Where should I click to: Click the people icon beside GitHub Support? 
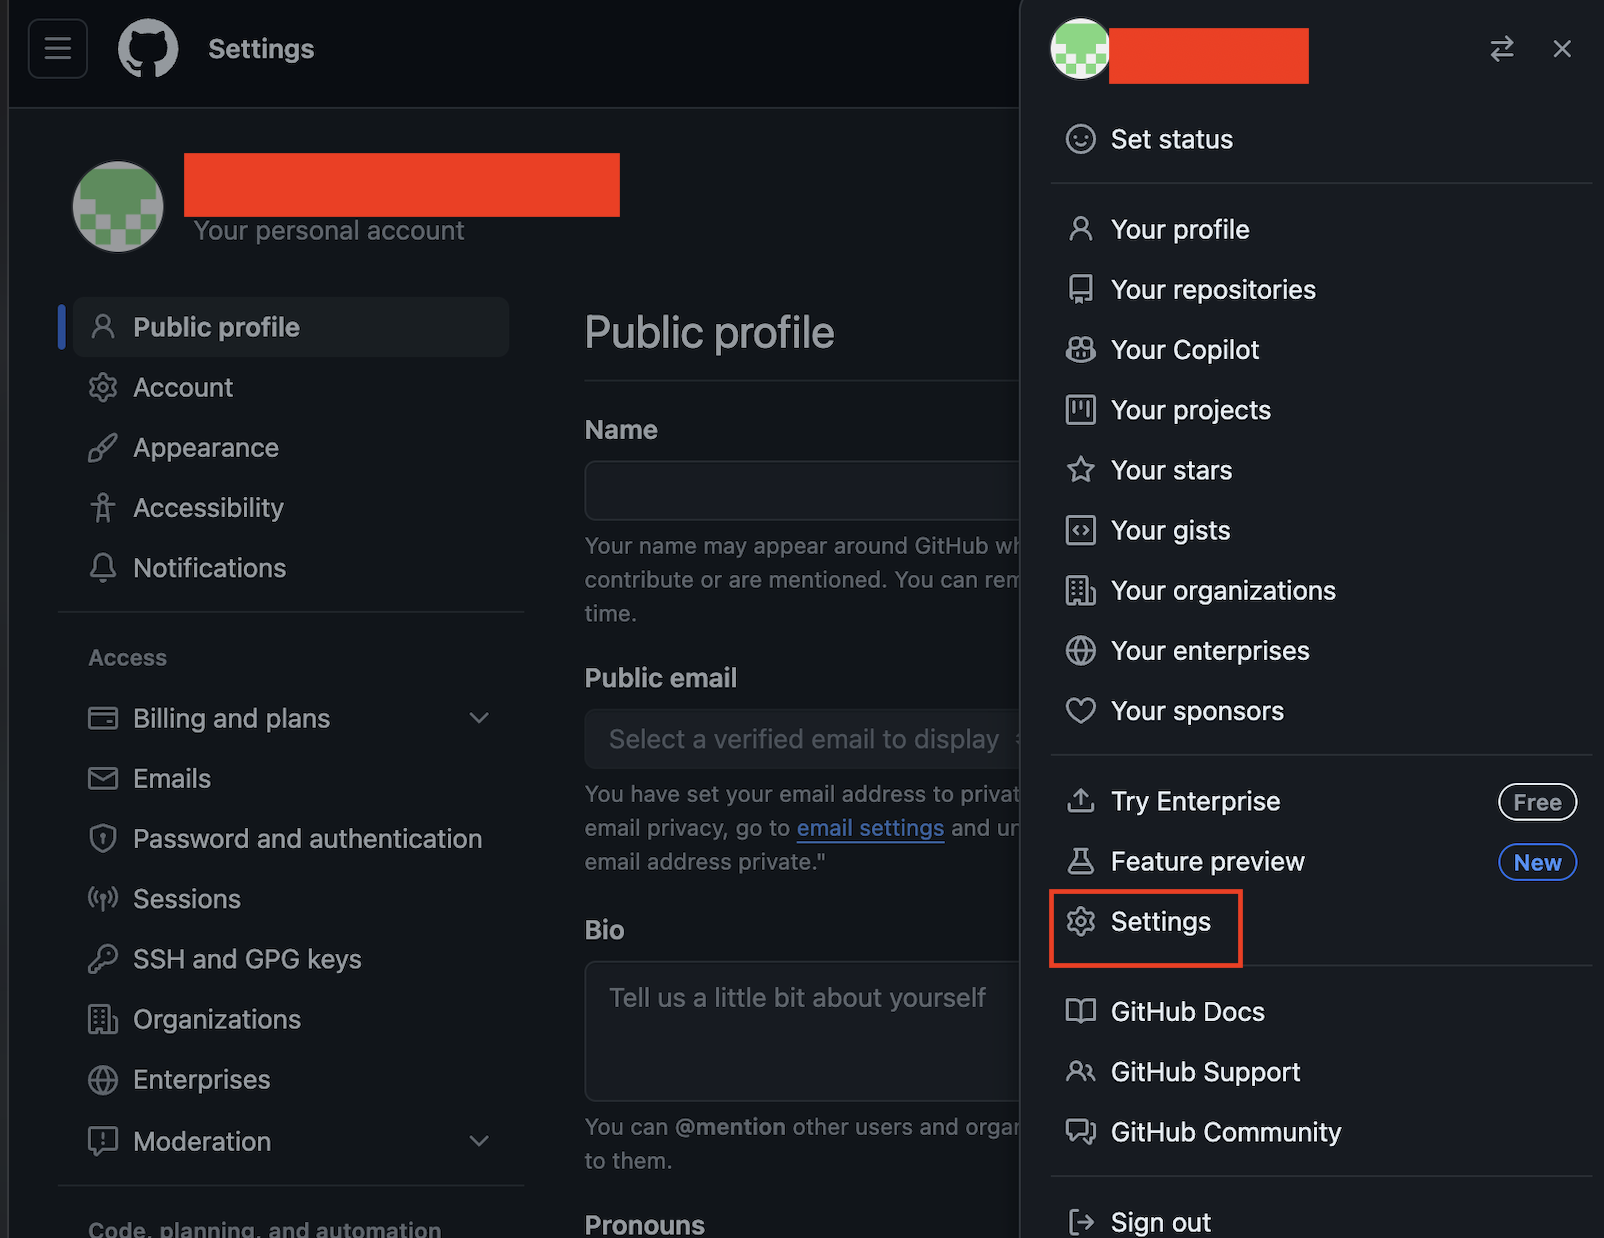1080,1072
